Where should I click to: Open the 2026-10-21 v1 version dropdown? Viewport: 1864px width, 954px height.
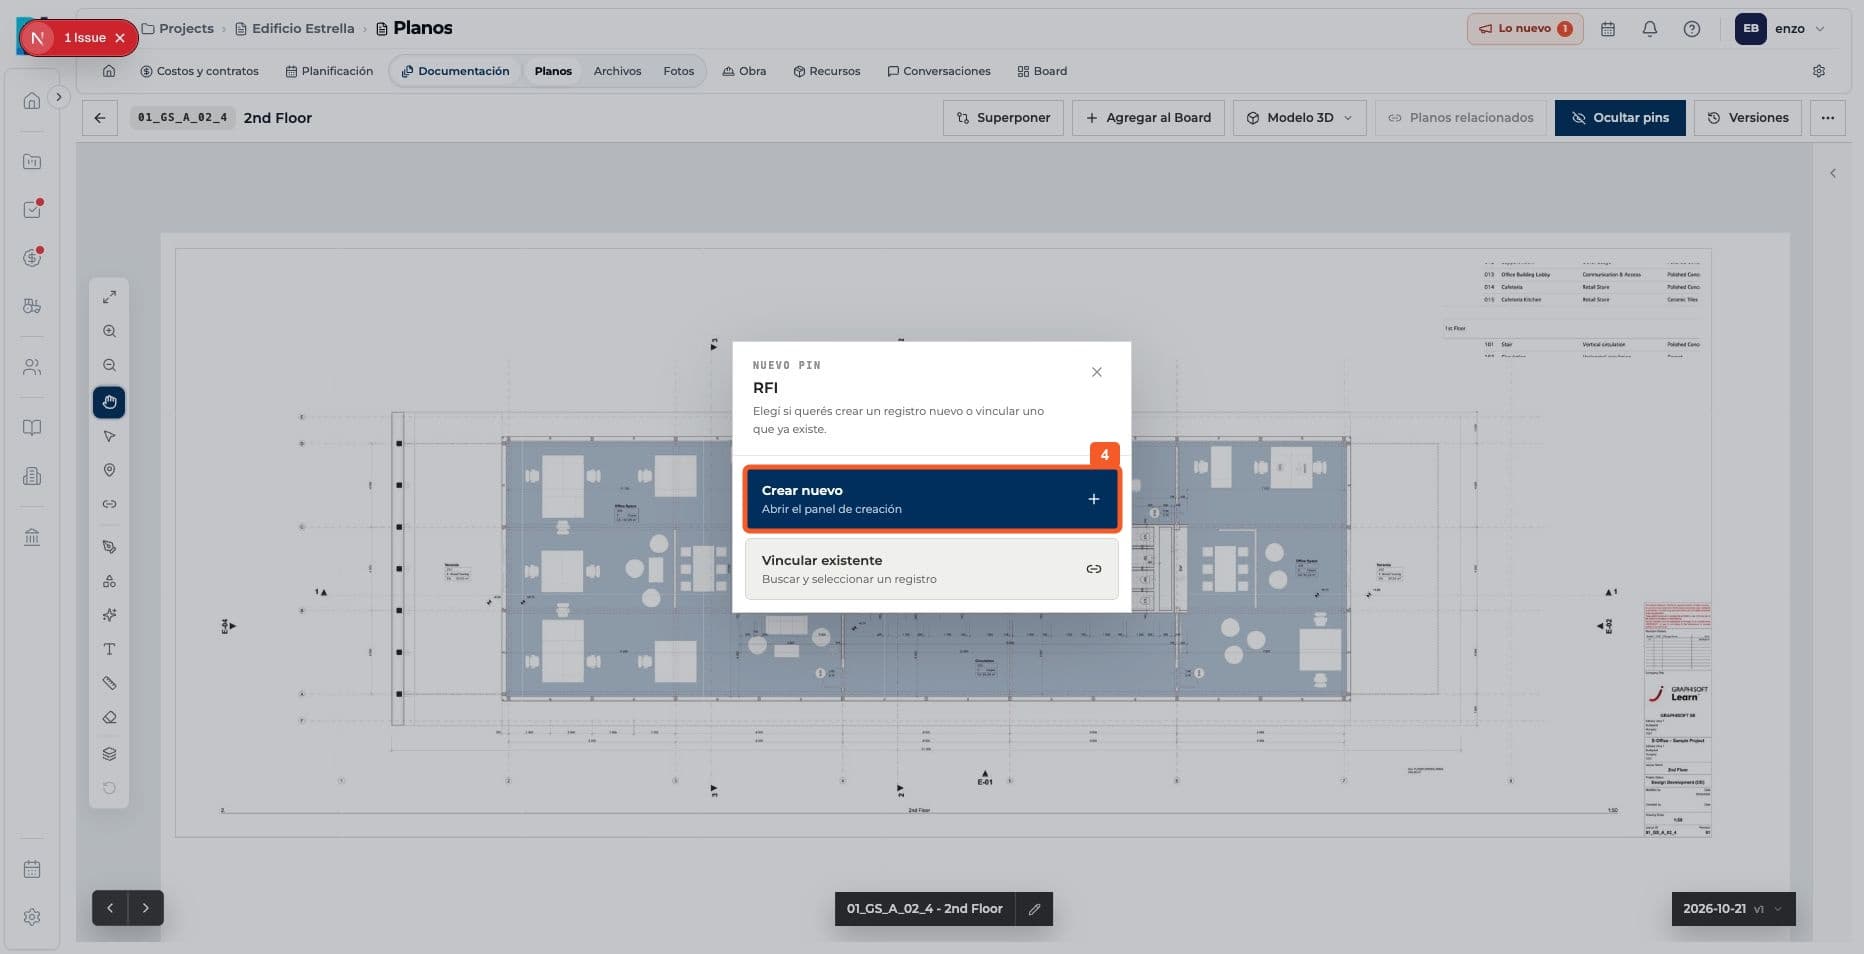tap(1733, 909)
